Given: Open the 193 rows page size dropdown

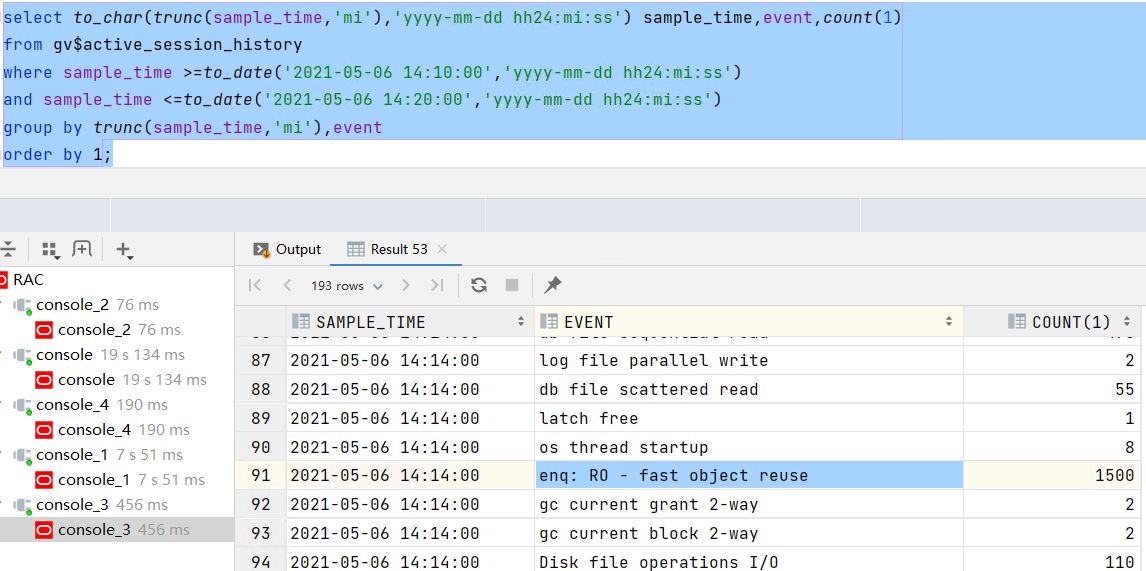Looking at the screenshot, I should [x=346, y=286].
